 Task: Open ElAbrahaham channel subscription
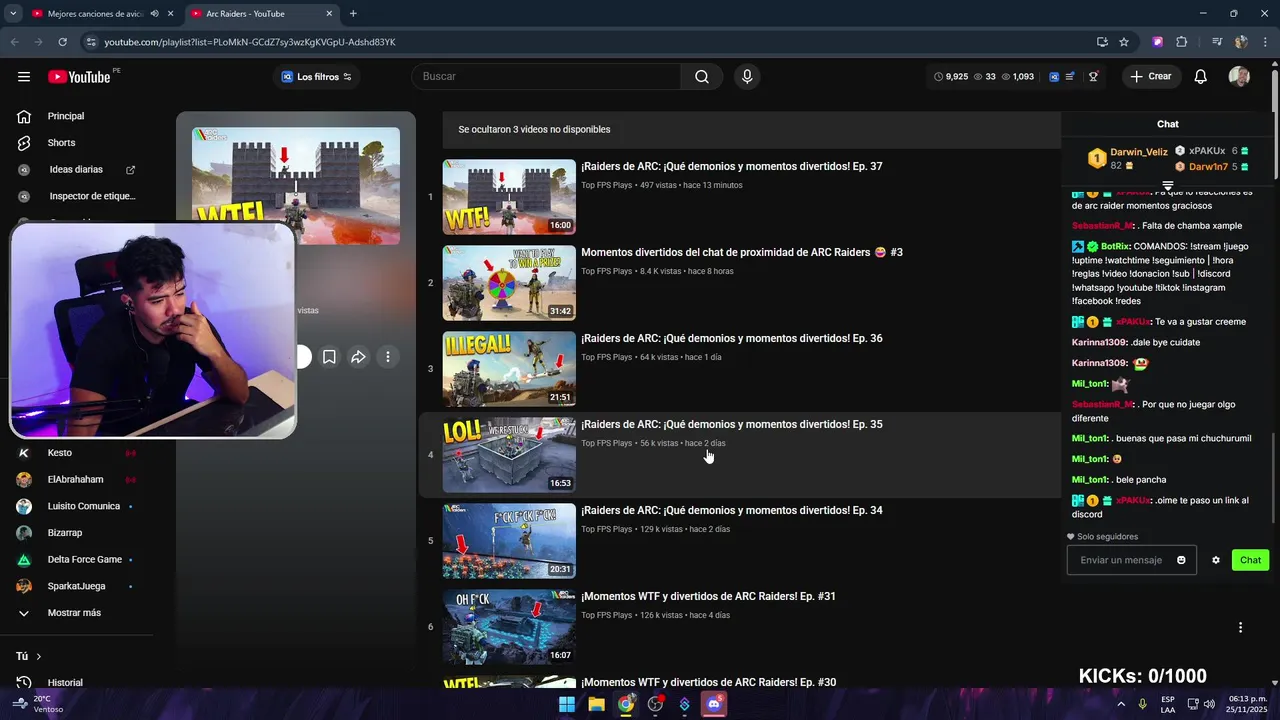75,480
